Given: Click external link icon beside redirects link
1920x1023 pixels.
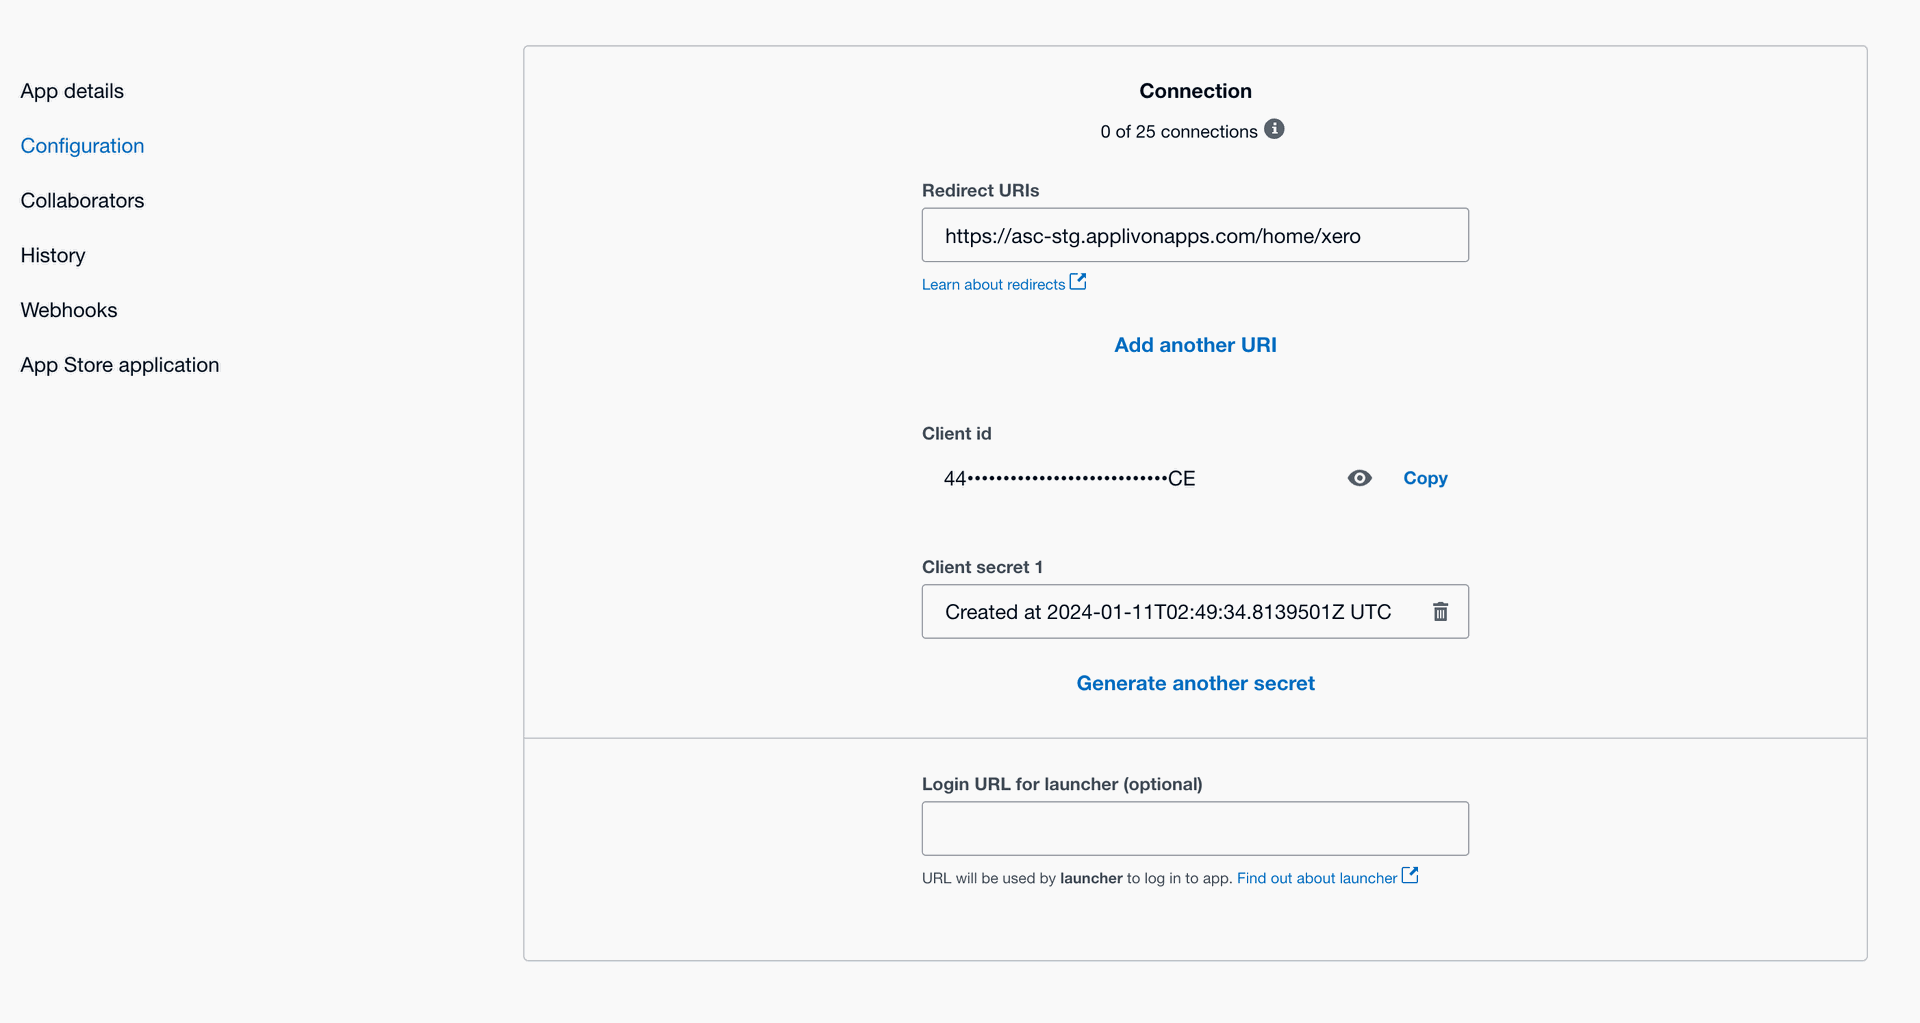Looking at the screenshot, I should [x=1078, y=282].
